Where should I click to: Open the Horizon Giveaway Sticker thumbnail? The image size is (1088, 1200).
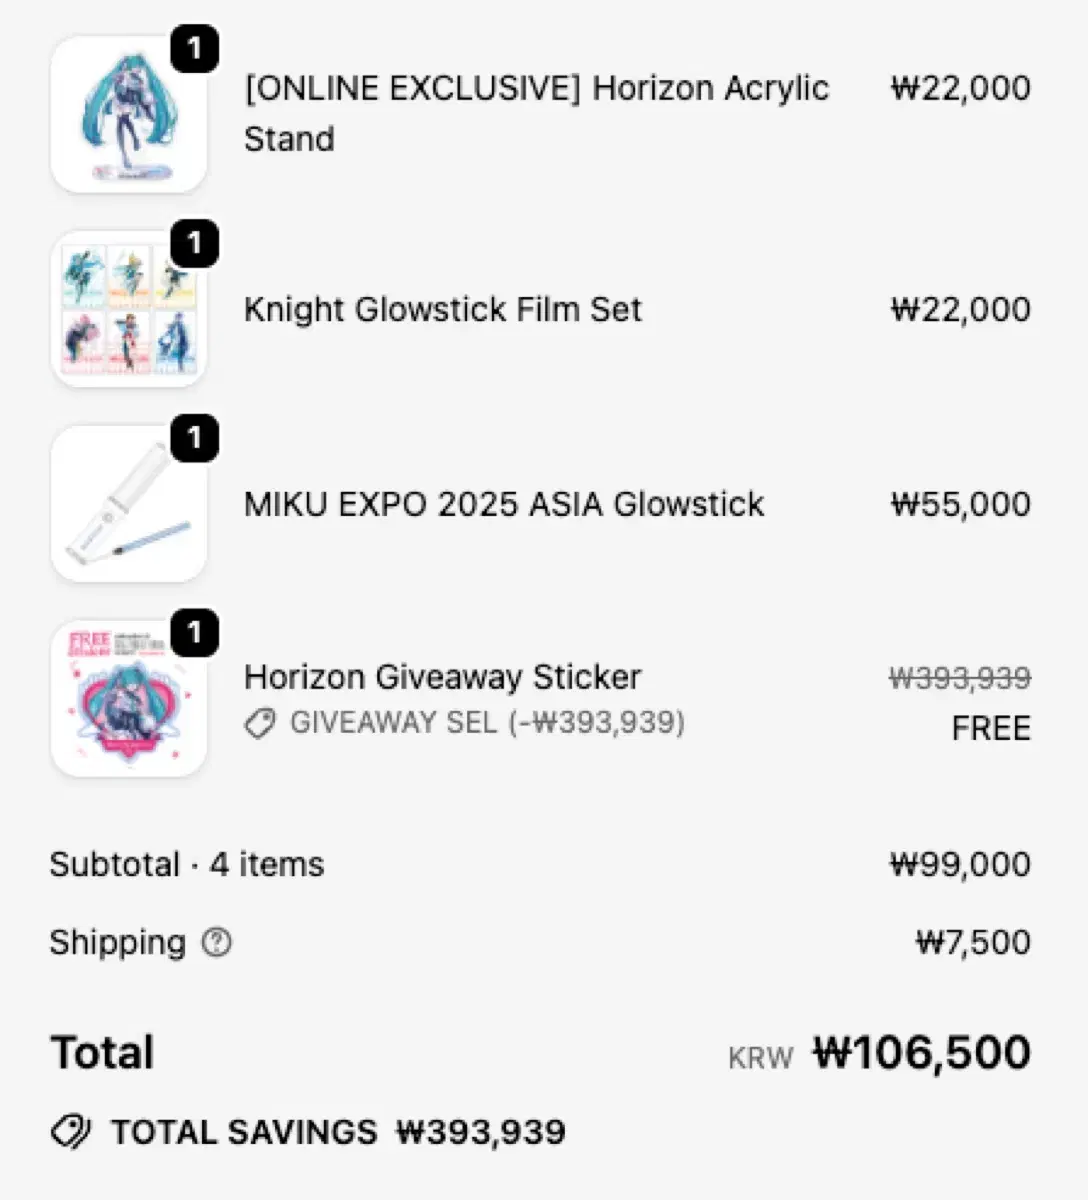click(128, 699)
